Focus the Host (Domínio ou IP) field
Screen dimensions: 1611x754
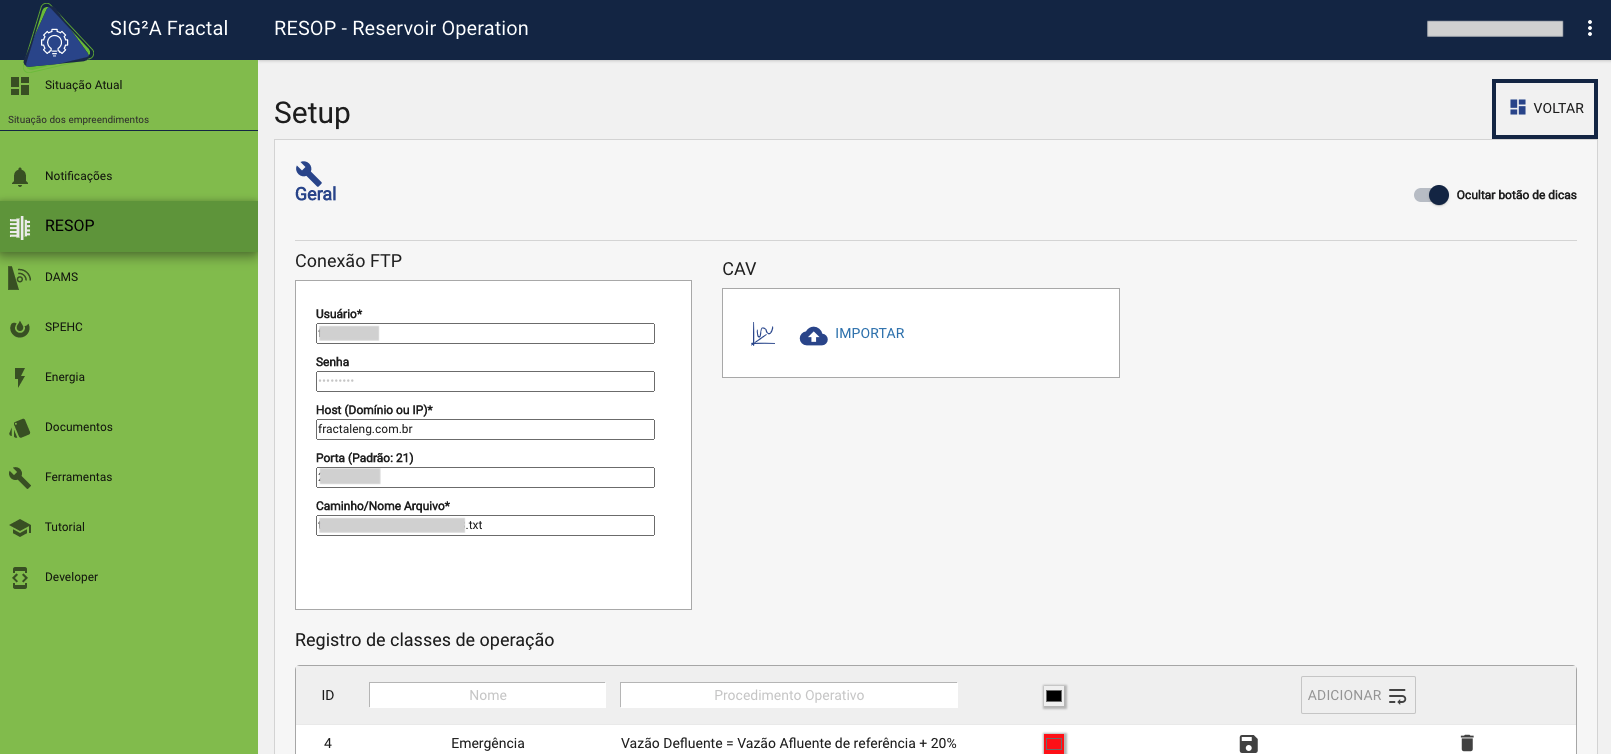[485, 429]
